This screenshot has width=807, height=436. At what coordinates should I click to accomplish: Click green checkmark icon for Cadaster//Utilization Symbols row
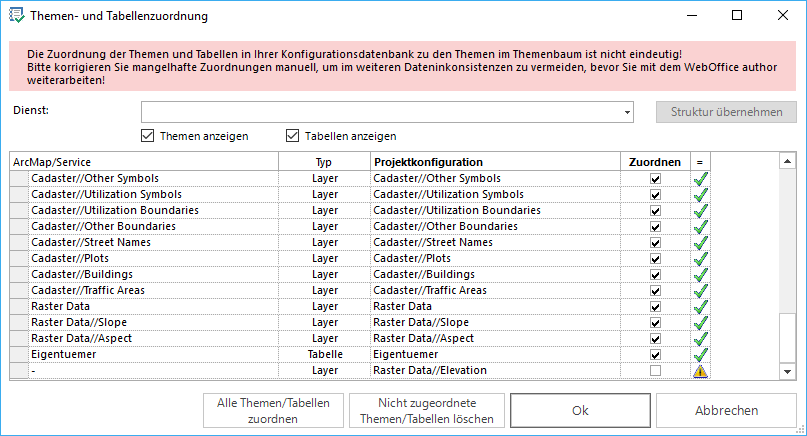[x=700, y=195]
